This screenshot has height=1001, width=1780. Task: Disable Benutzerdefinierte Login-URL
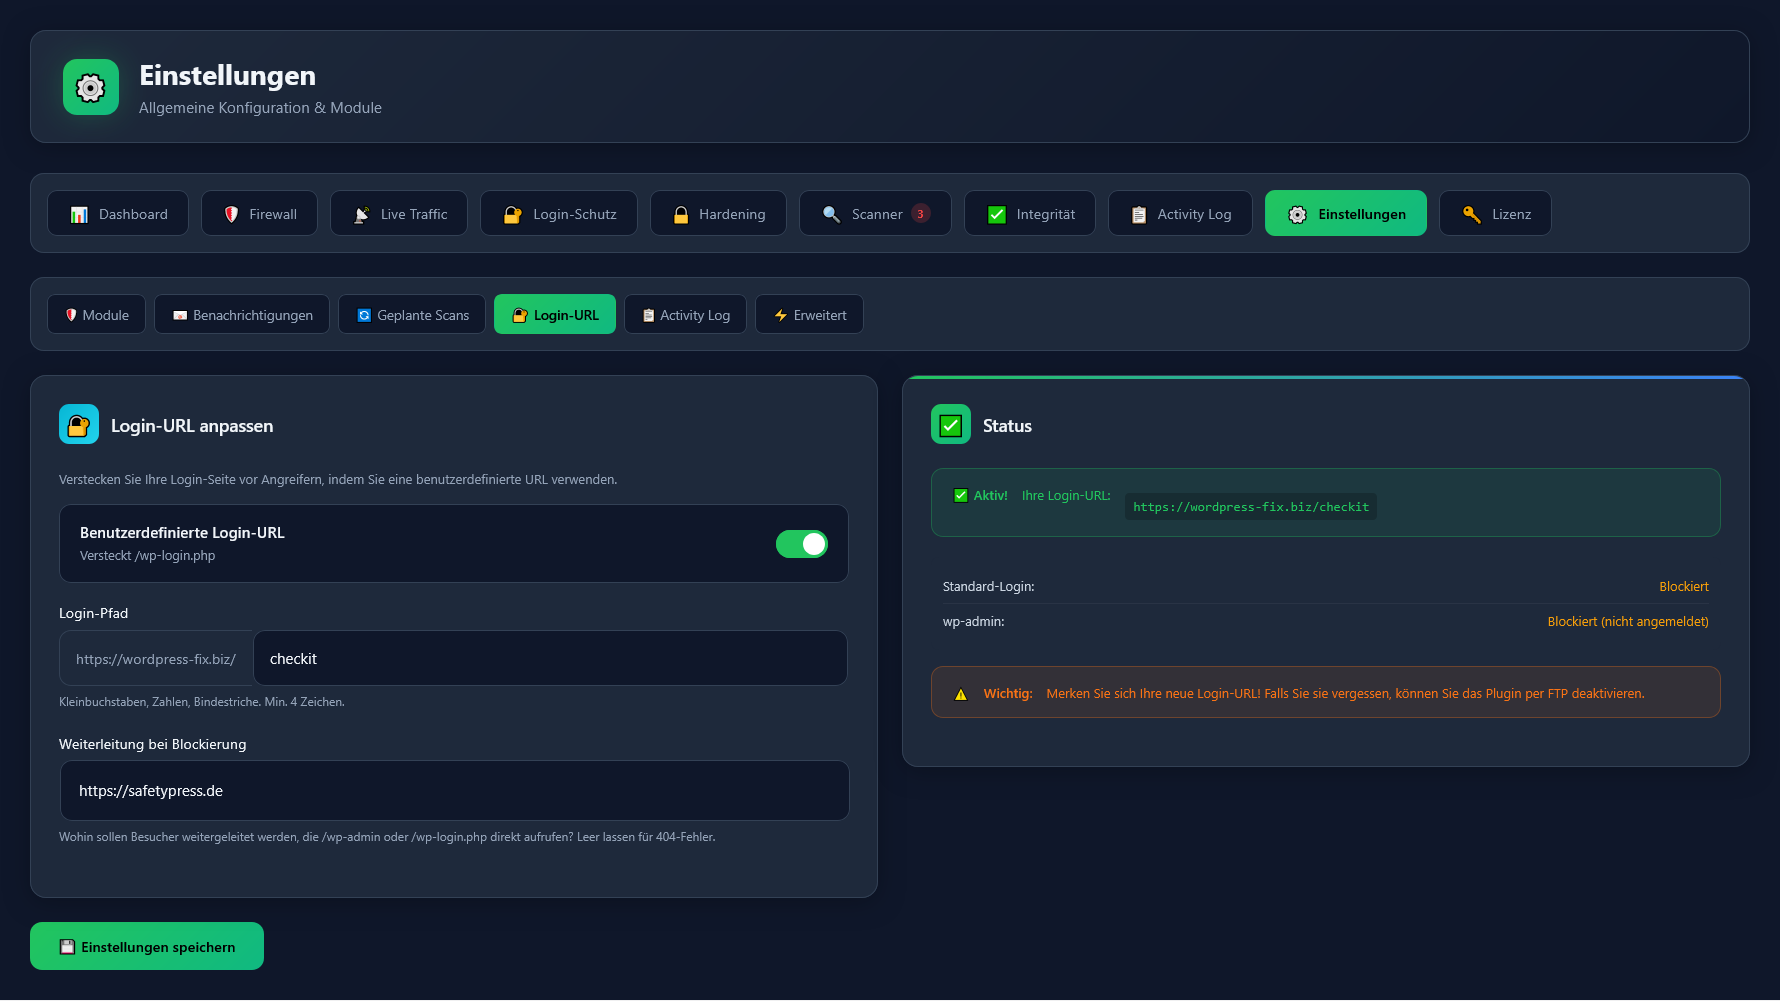pyautogui.click(x=802, y=544)
